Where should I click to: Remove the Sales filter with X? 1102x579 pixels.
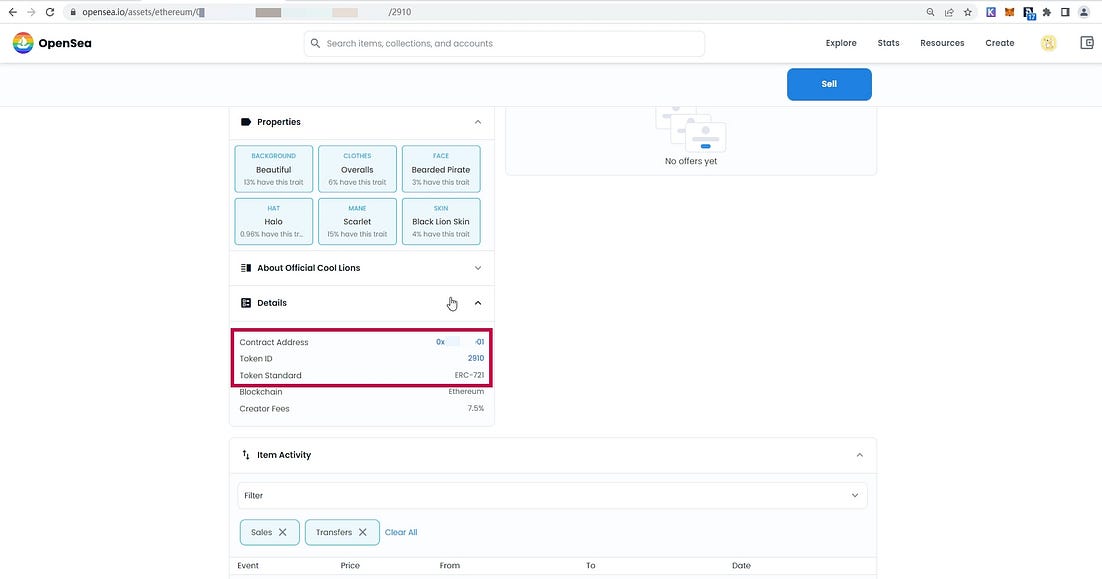[283, 532]
